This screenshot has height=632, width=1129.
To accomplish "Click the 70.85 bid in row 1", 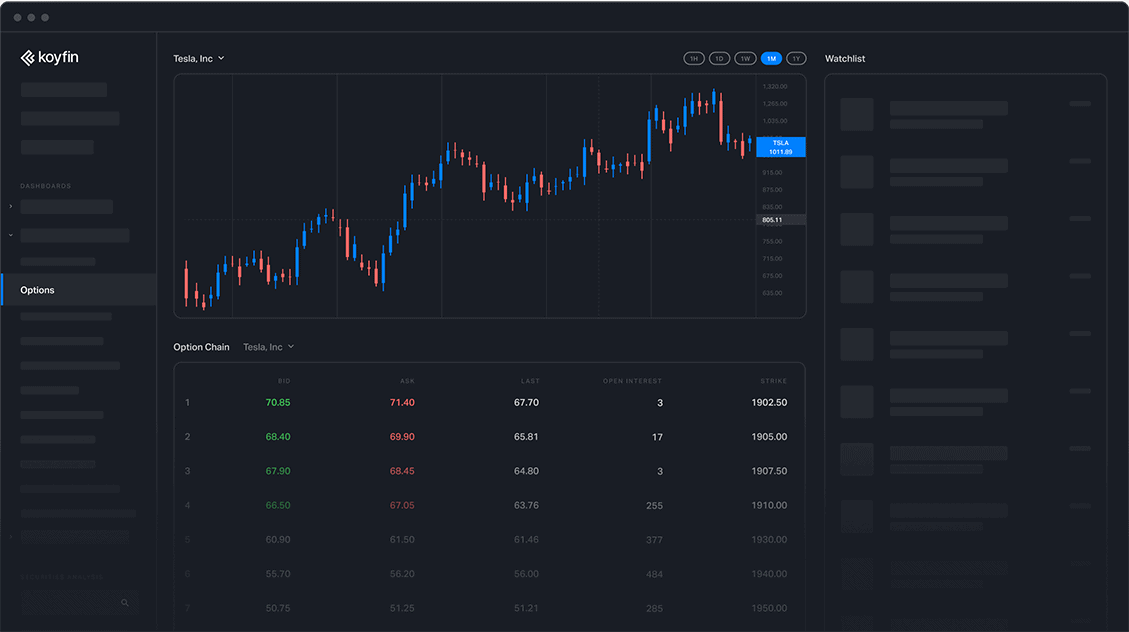I will (278, 403).
